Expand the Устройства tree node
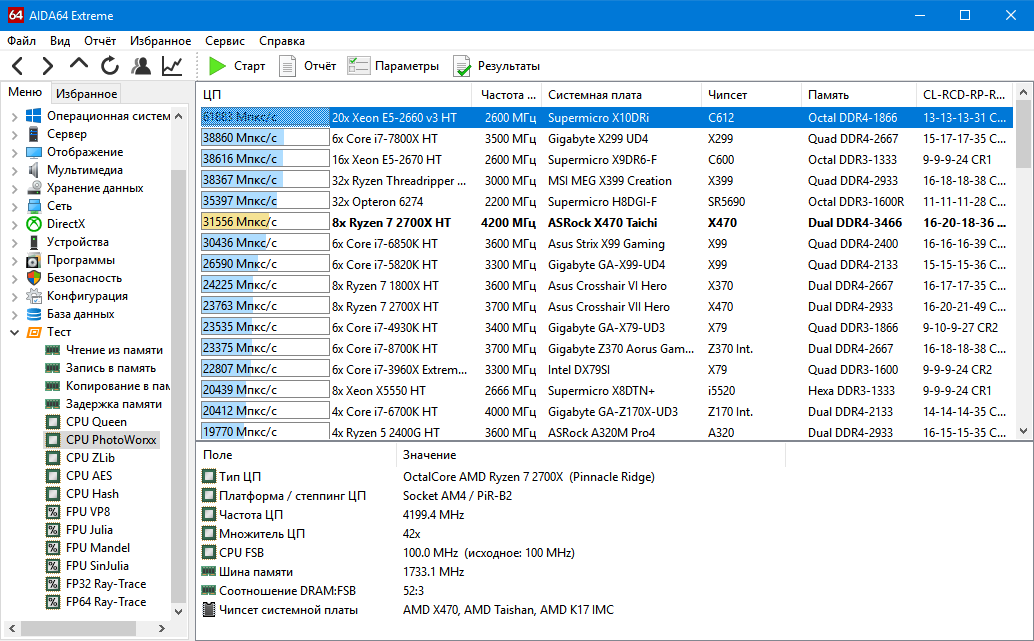This screenshot has width=1034, height=641. point(15,243)
